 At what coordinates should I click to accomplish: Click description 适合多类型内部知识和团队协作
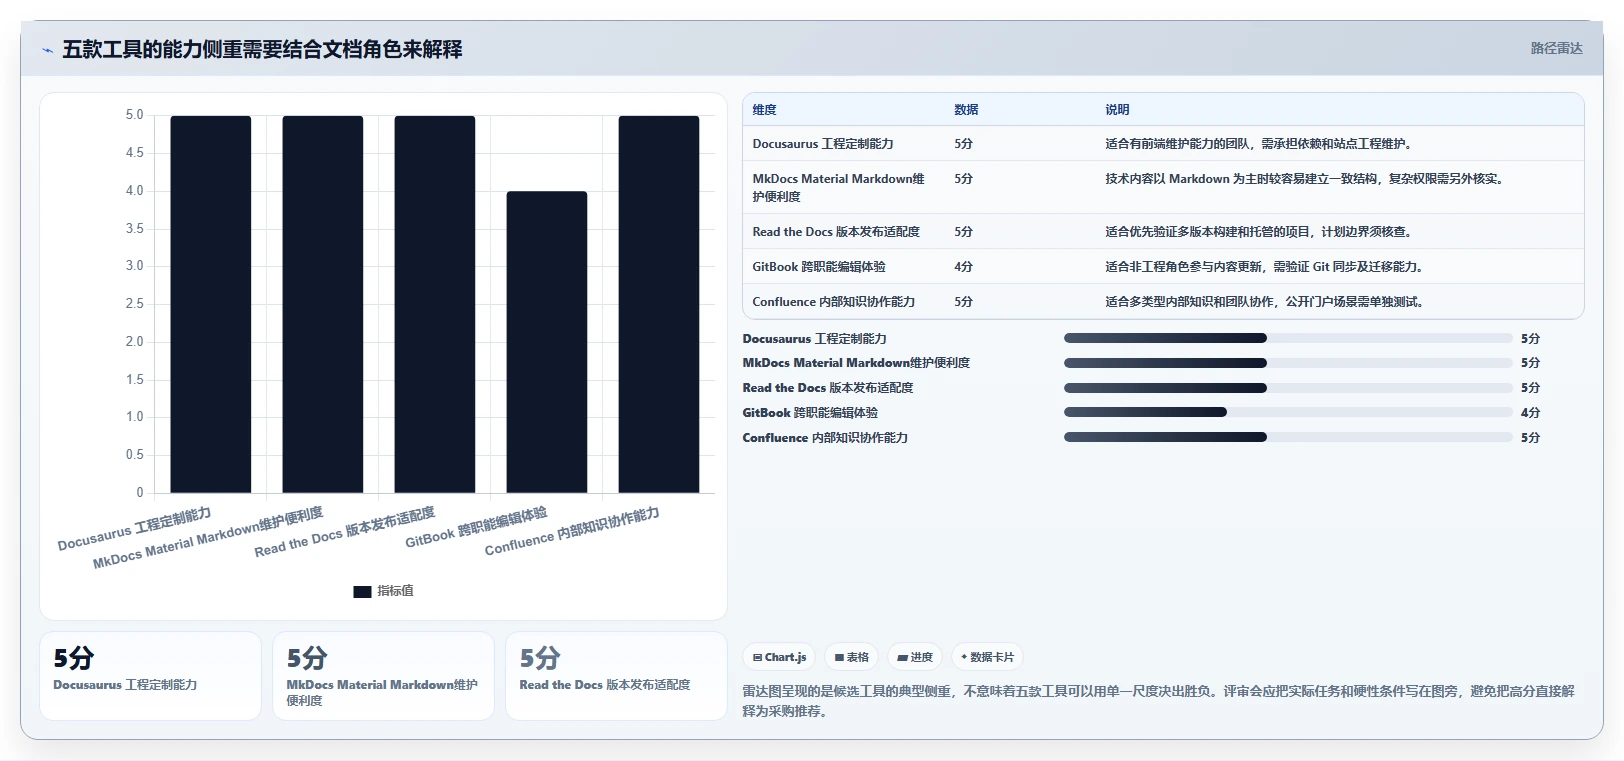click(x=1264, y=302)
